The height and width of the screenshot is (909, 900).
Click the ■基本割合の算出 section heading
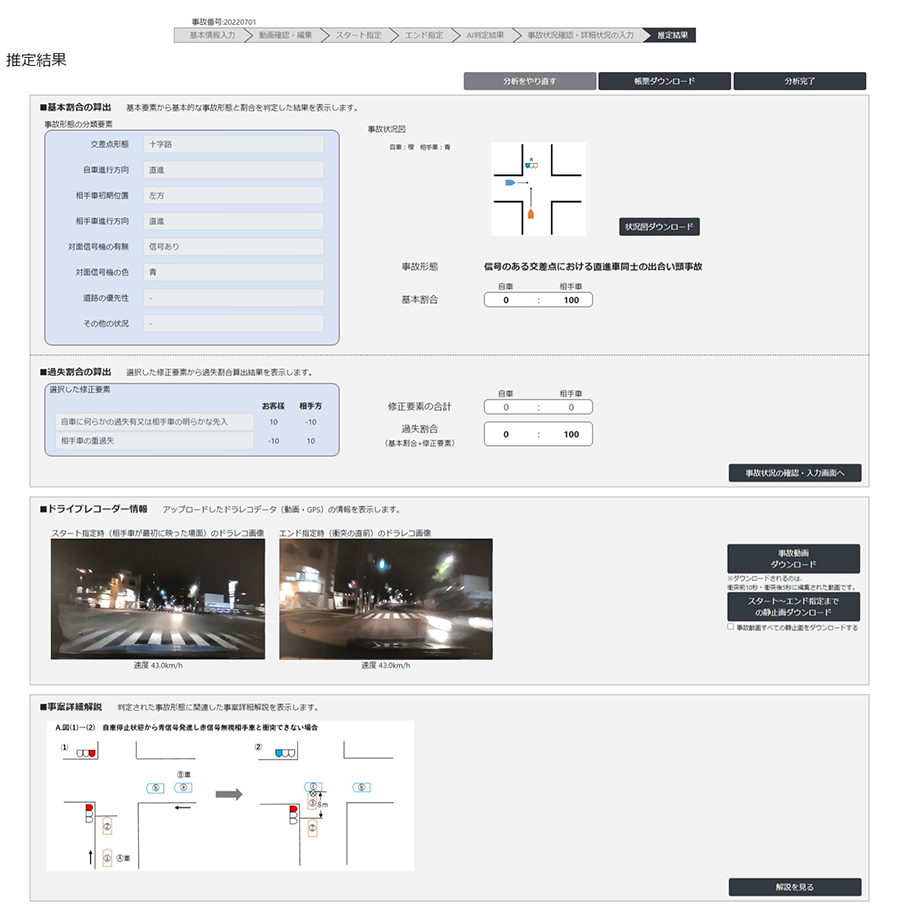point(75,107)
